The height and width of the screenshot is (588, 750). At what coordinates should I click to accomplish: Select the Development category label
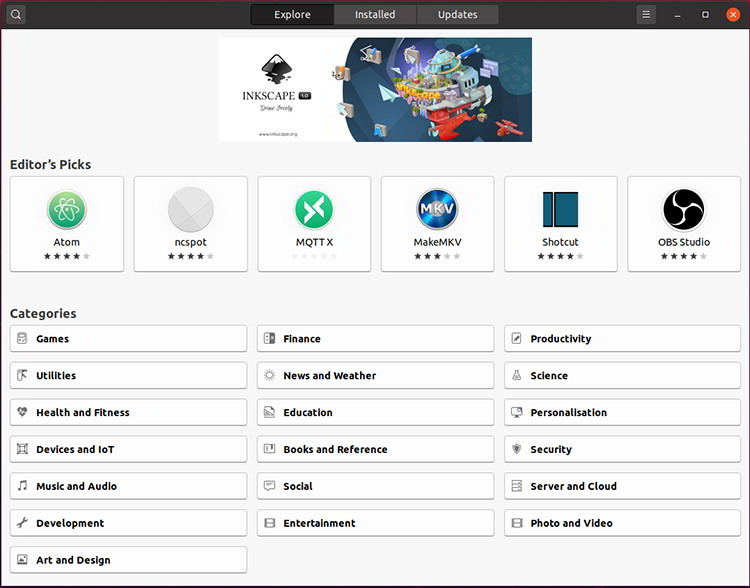click(x=70, y=523)
